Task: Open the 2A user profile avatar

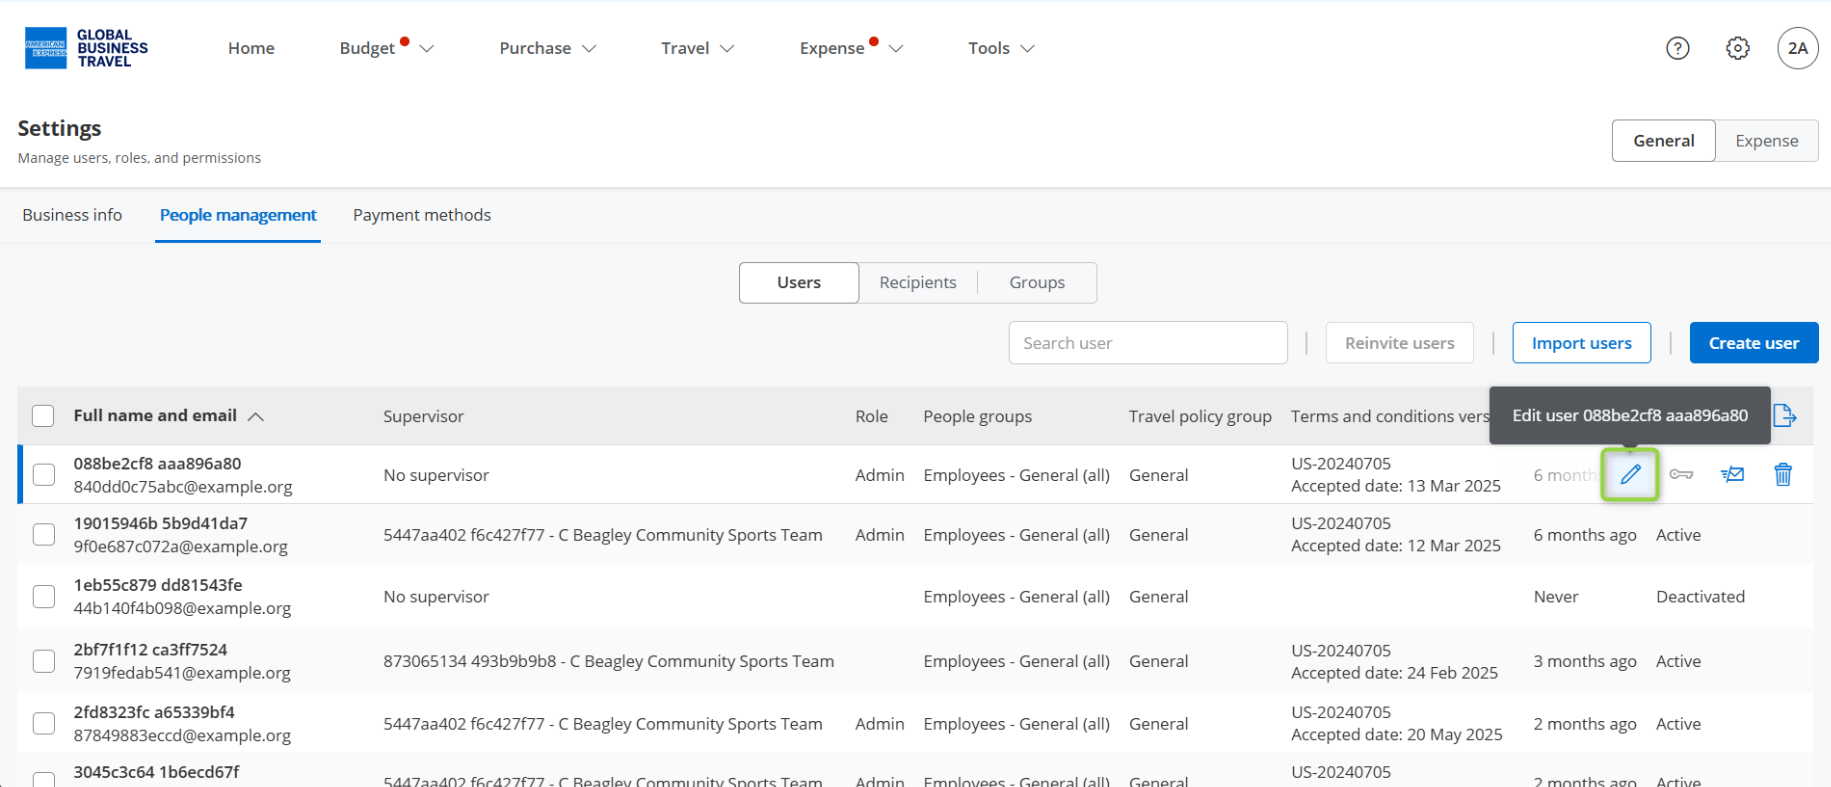Action: coord(1797,48)
